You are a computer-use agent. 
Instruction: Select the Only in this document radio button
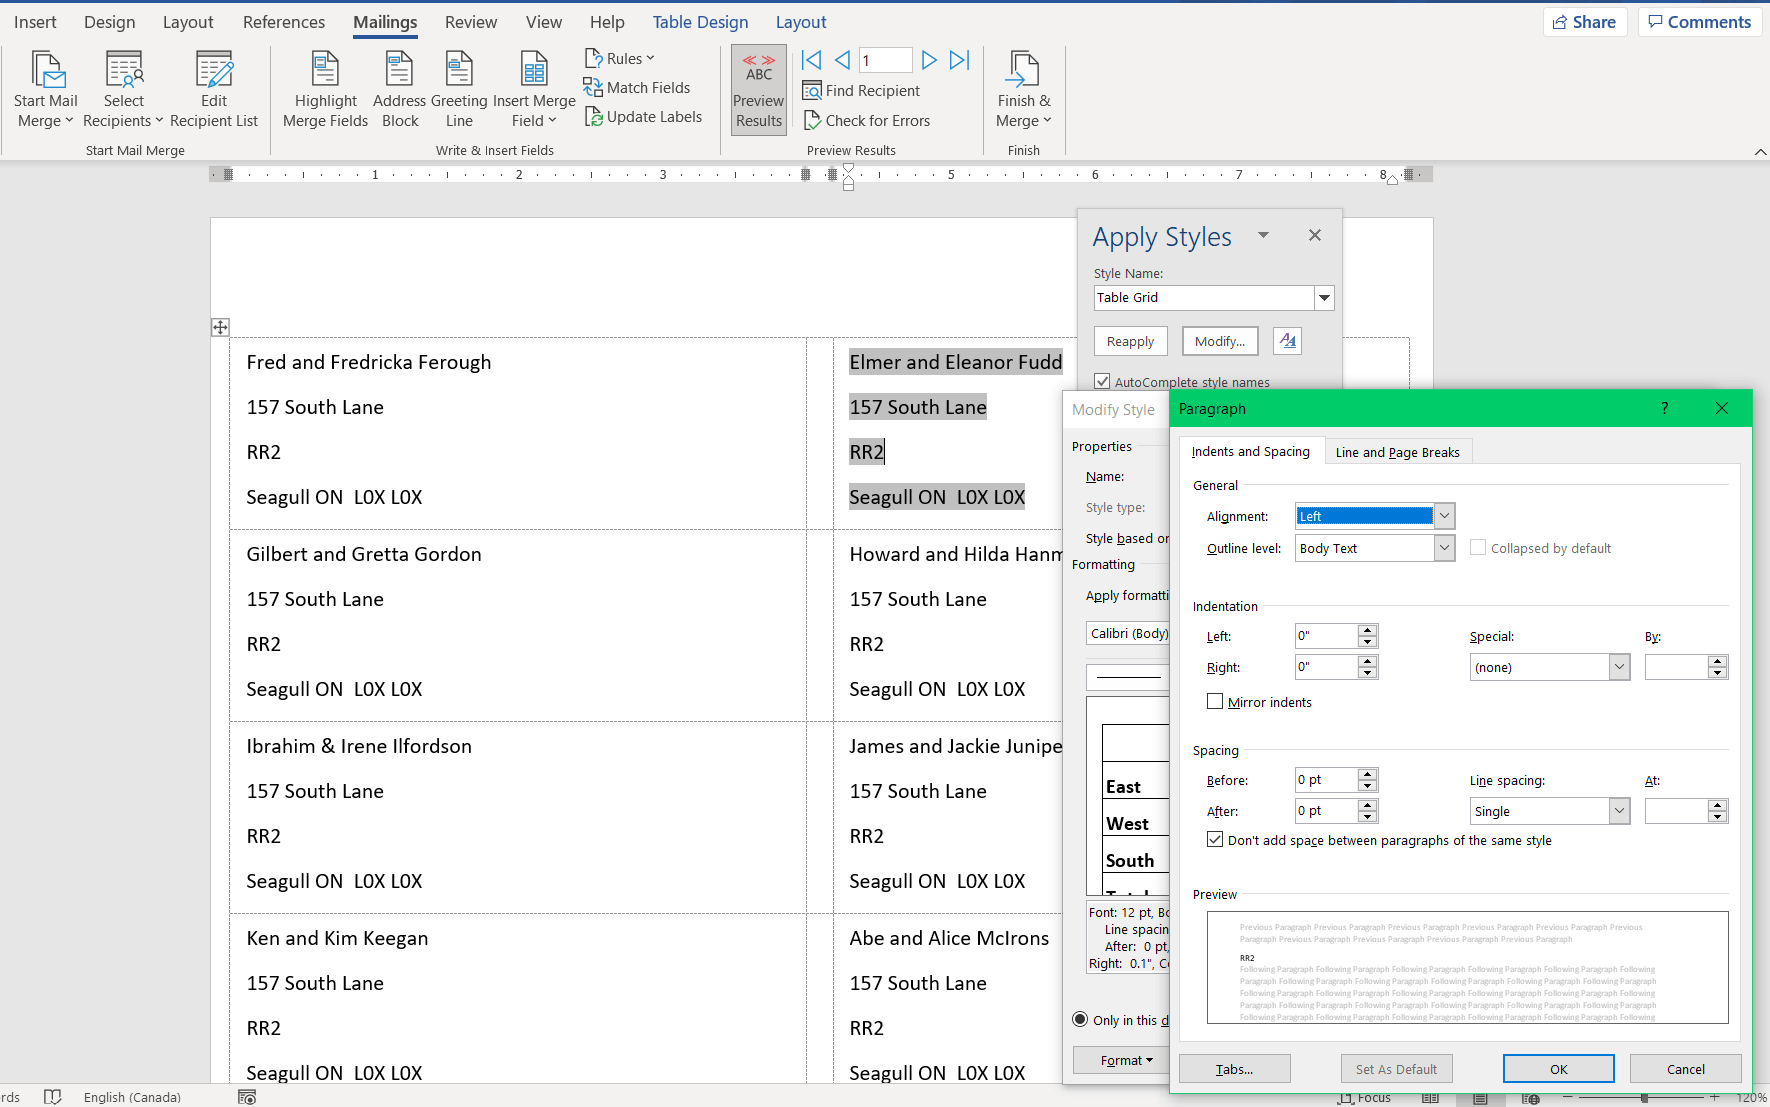click(1080, 1020)
